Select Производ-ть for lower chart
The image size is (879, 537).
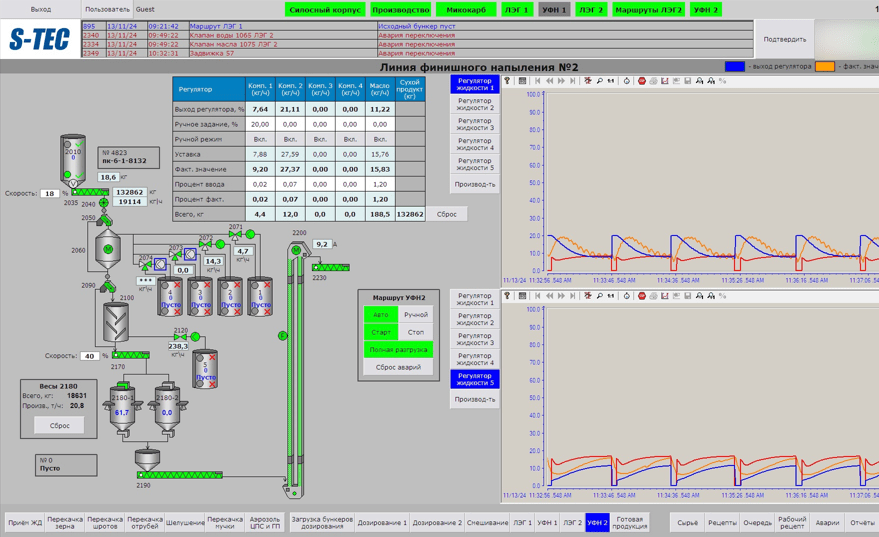click(475, 399)
